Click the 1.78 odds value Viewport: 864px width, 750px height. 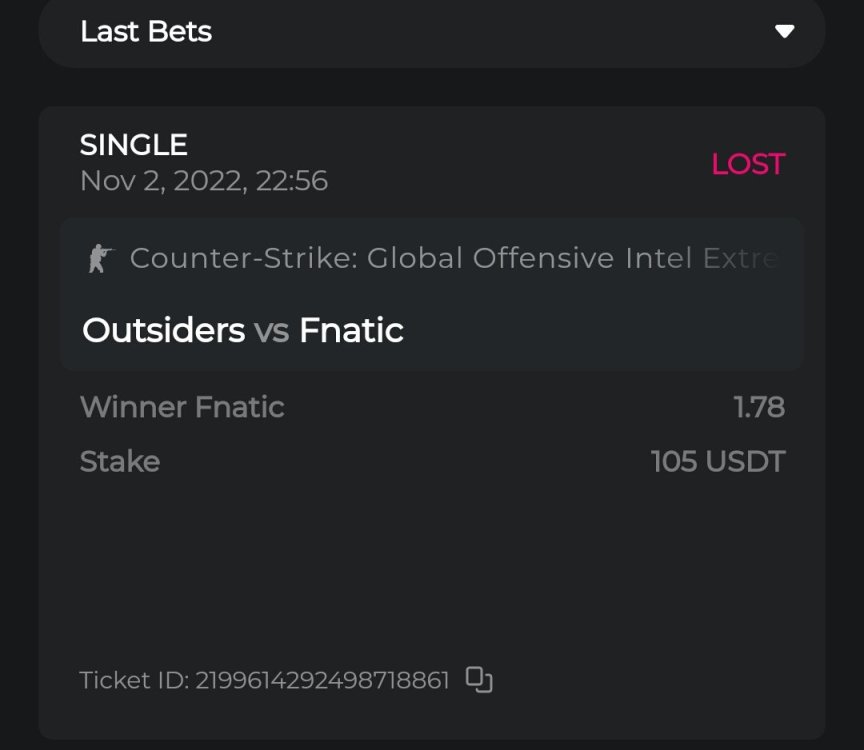coord(758,407)
